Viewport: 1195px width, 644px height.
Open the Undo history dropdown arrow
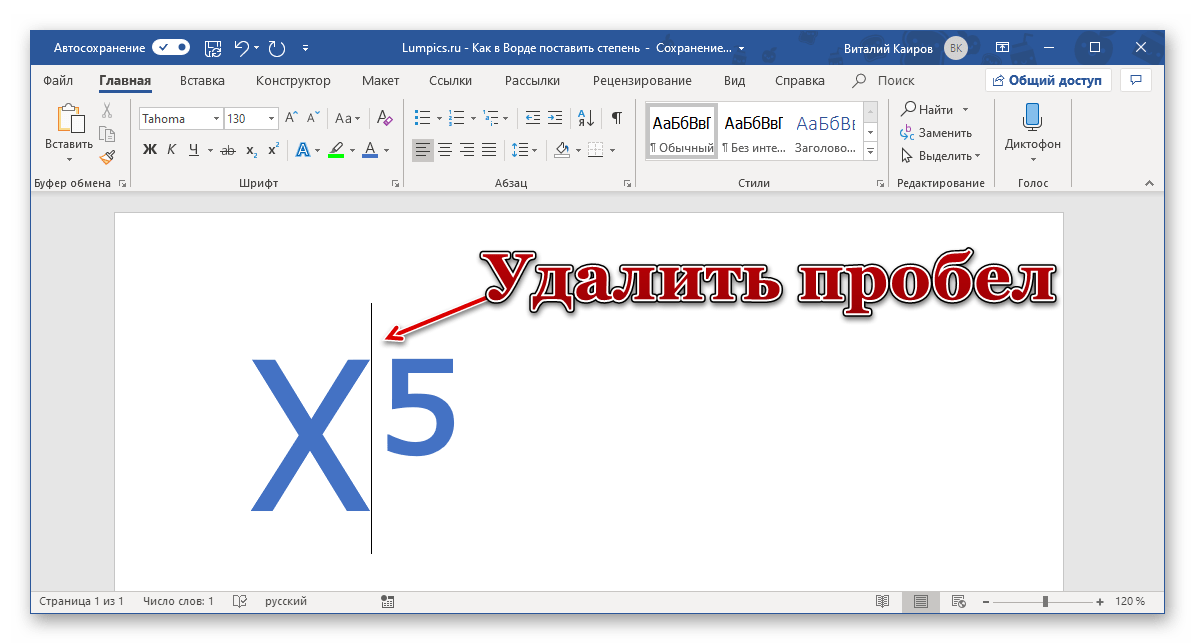pyautogui.click(x=257, y=48)
